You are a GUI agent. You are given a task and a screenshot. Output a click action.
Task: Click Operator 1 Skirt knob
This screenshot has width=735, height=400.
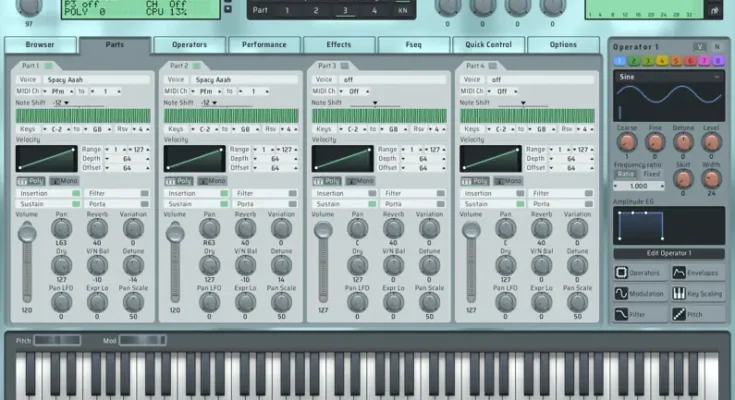tap(683, 179)
